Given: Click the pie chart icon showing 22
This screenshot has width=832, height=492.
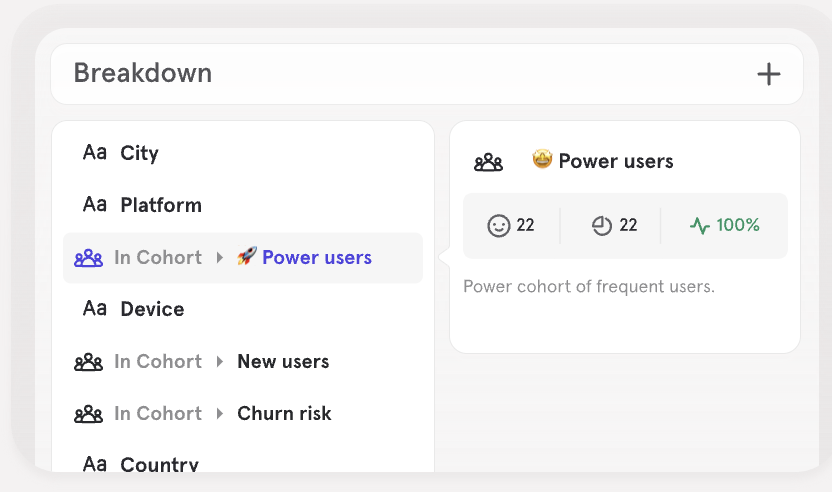Looking at the screenshot, I should [601, 226].
